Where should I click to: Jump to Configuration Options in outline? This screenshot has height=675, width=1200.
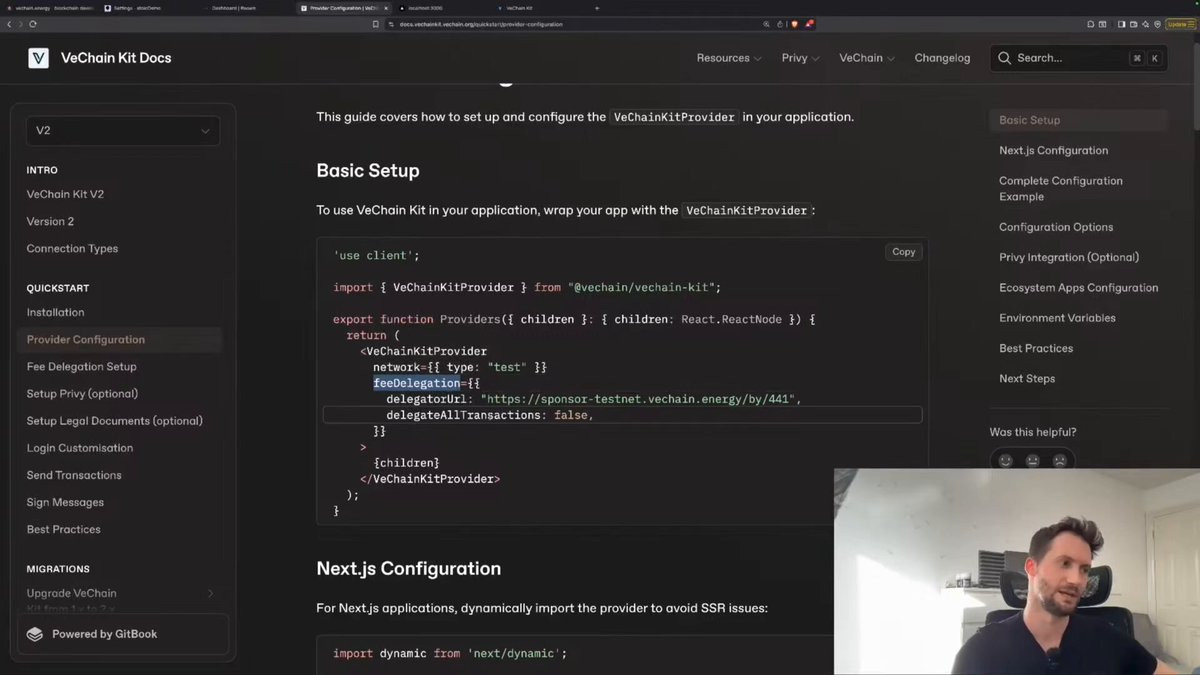point(1056,227)
